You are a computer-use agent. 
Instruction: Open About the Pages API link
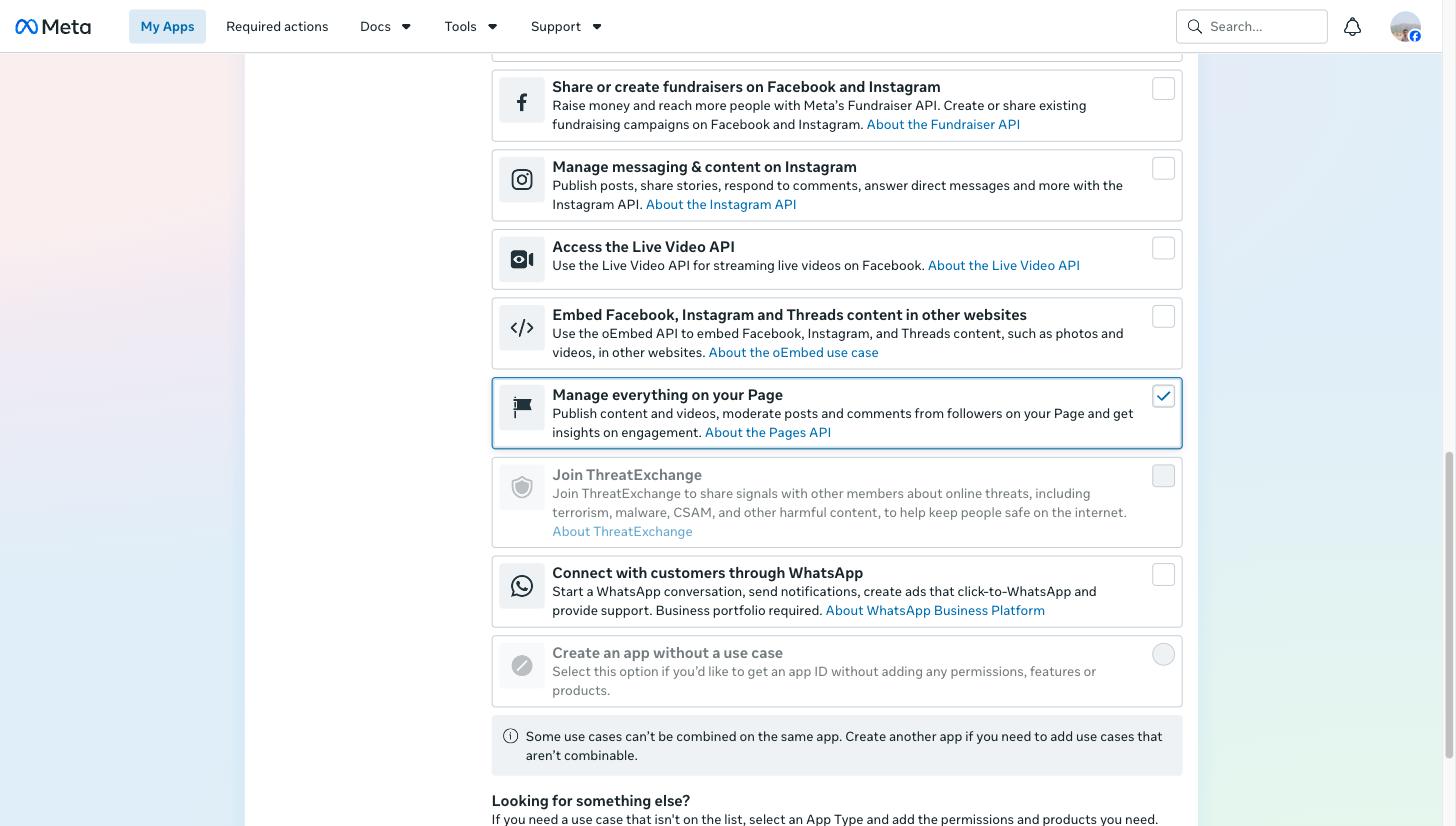tap(768, 433)
